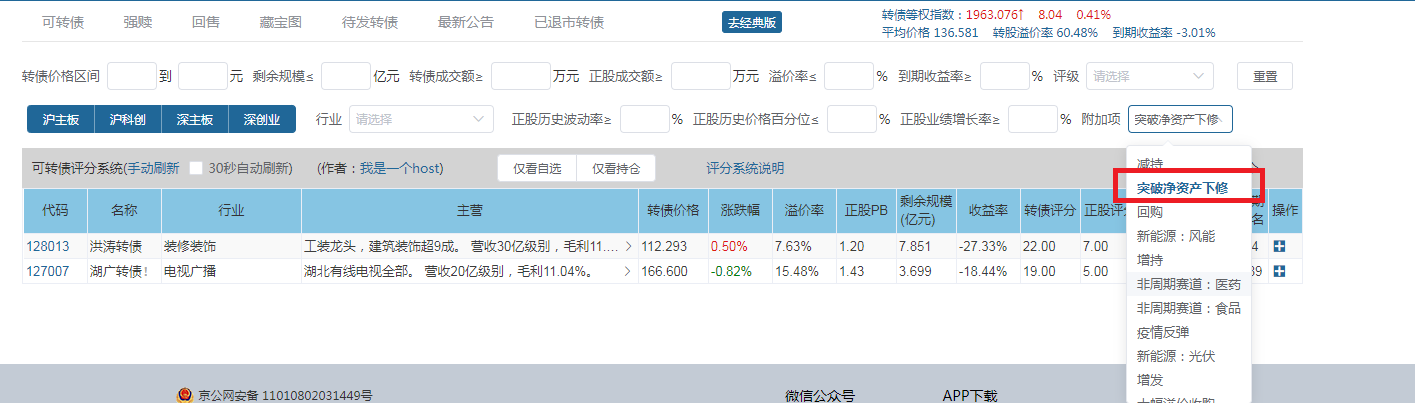Image resolution: width=1415 pixels, height=403 pixels.
Task: Toggle the 沪主板 market filter
Action: point(60,119)
